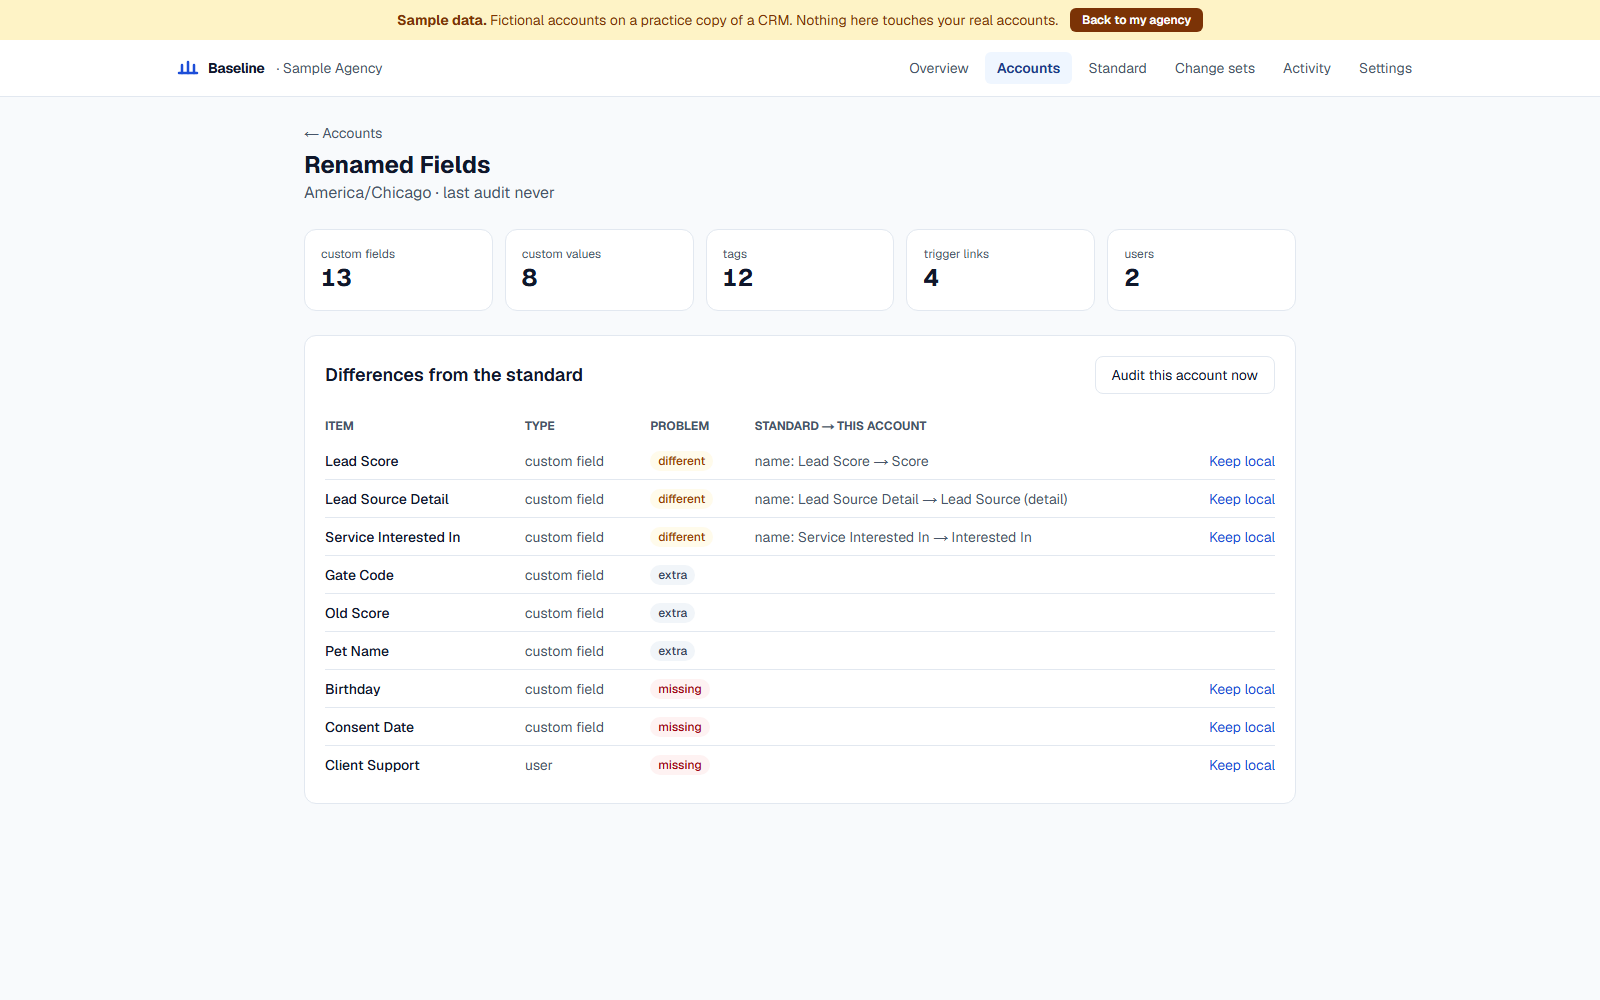
Task: Click the different badge in Lead Score row
Action: click(681, 461)
